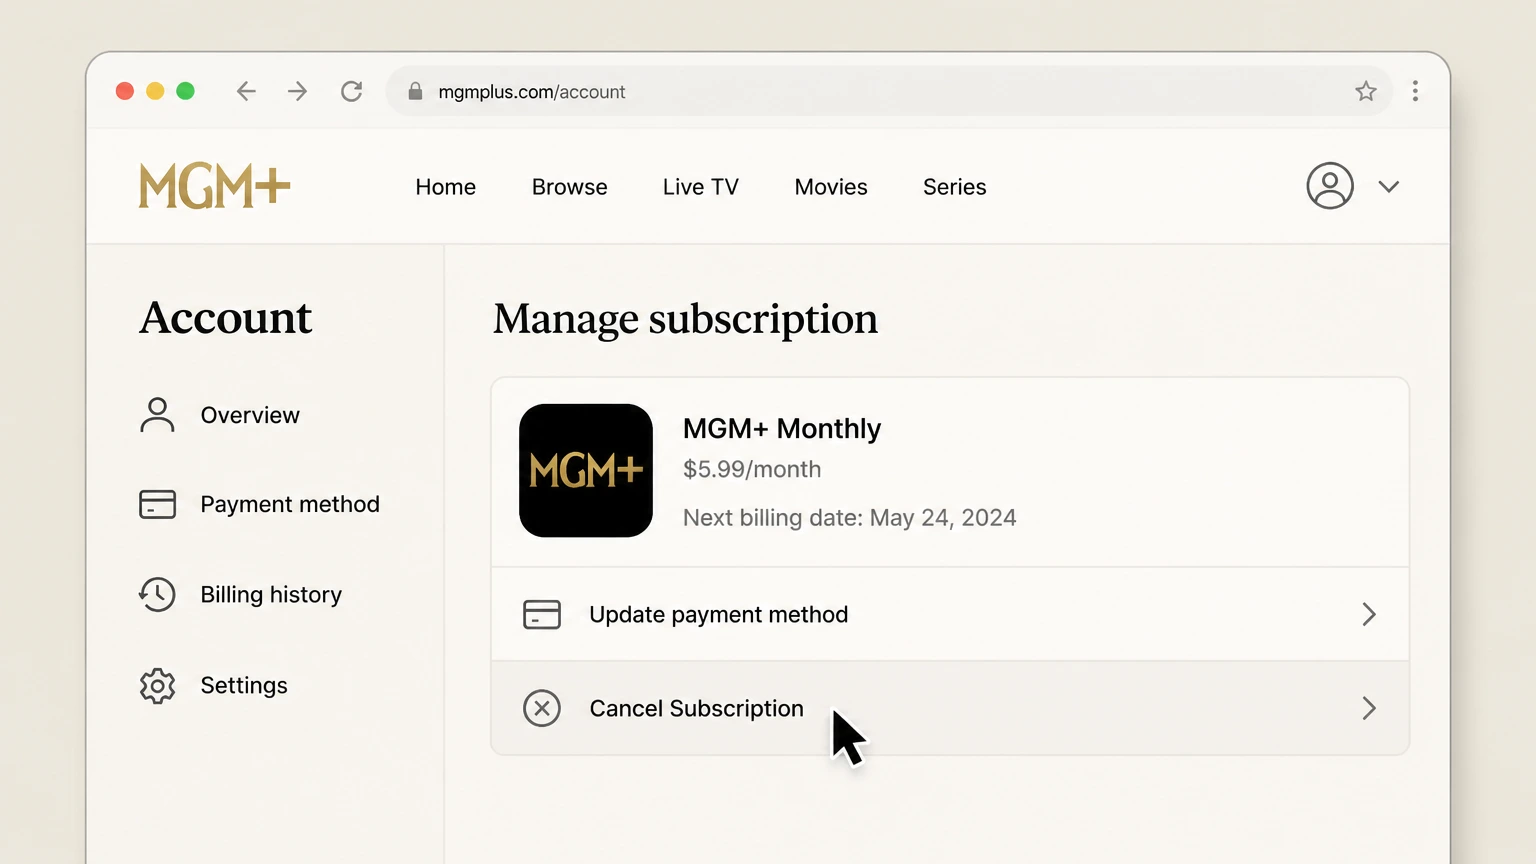
Task: Go to Live TV
Action: (701, 187)
